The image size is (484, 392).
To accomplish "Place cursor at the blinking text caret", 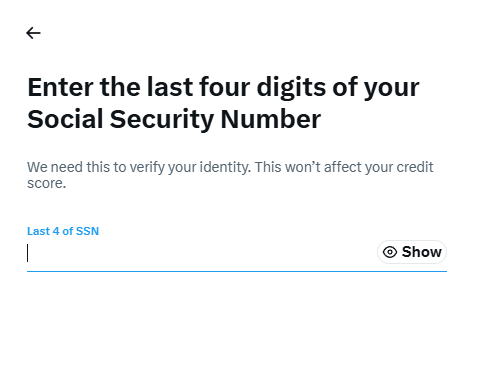I will click(28, 253).
